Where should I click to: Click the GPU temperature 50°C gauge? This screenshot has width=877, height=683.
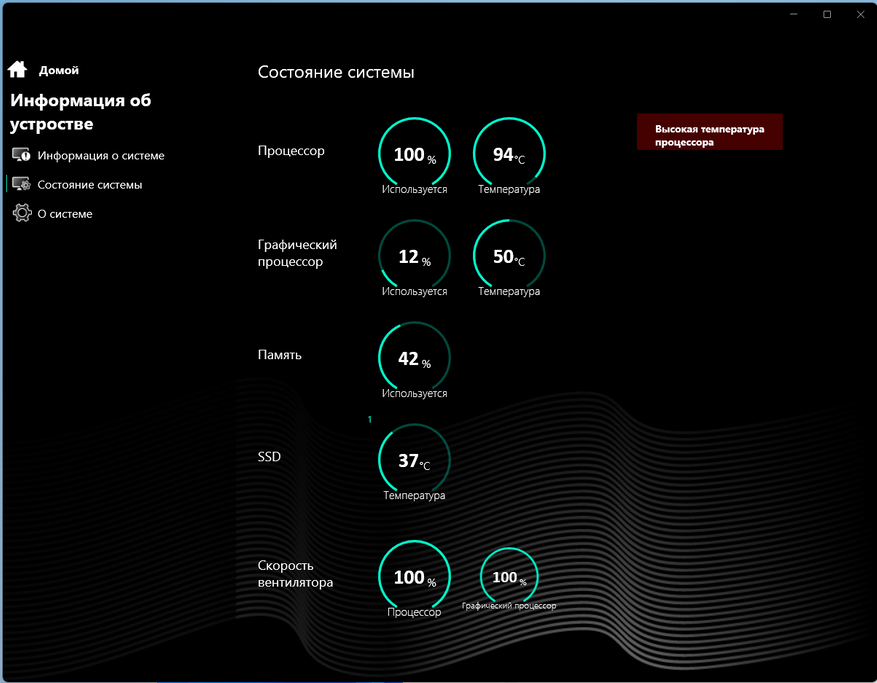pos(509,255)
